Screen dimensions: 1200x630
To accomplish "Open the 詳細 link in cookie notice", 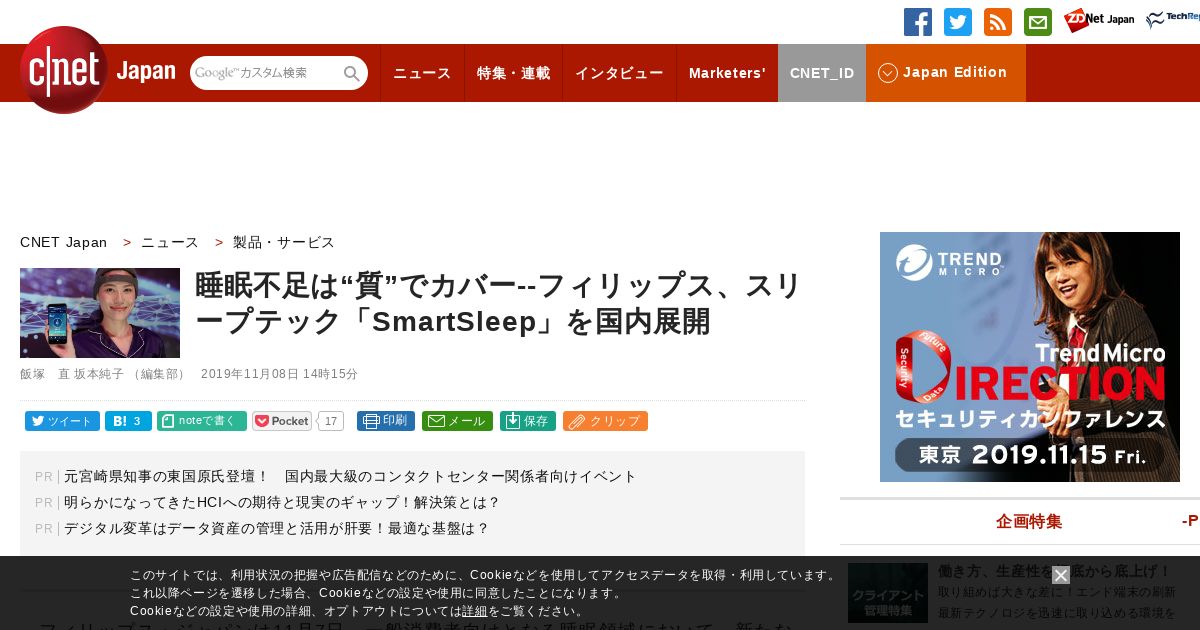I will (474, 611).
